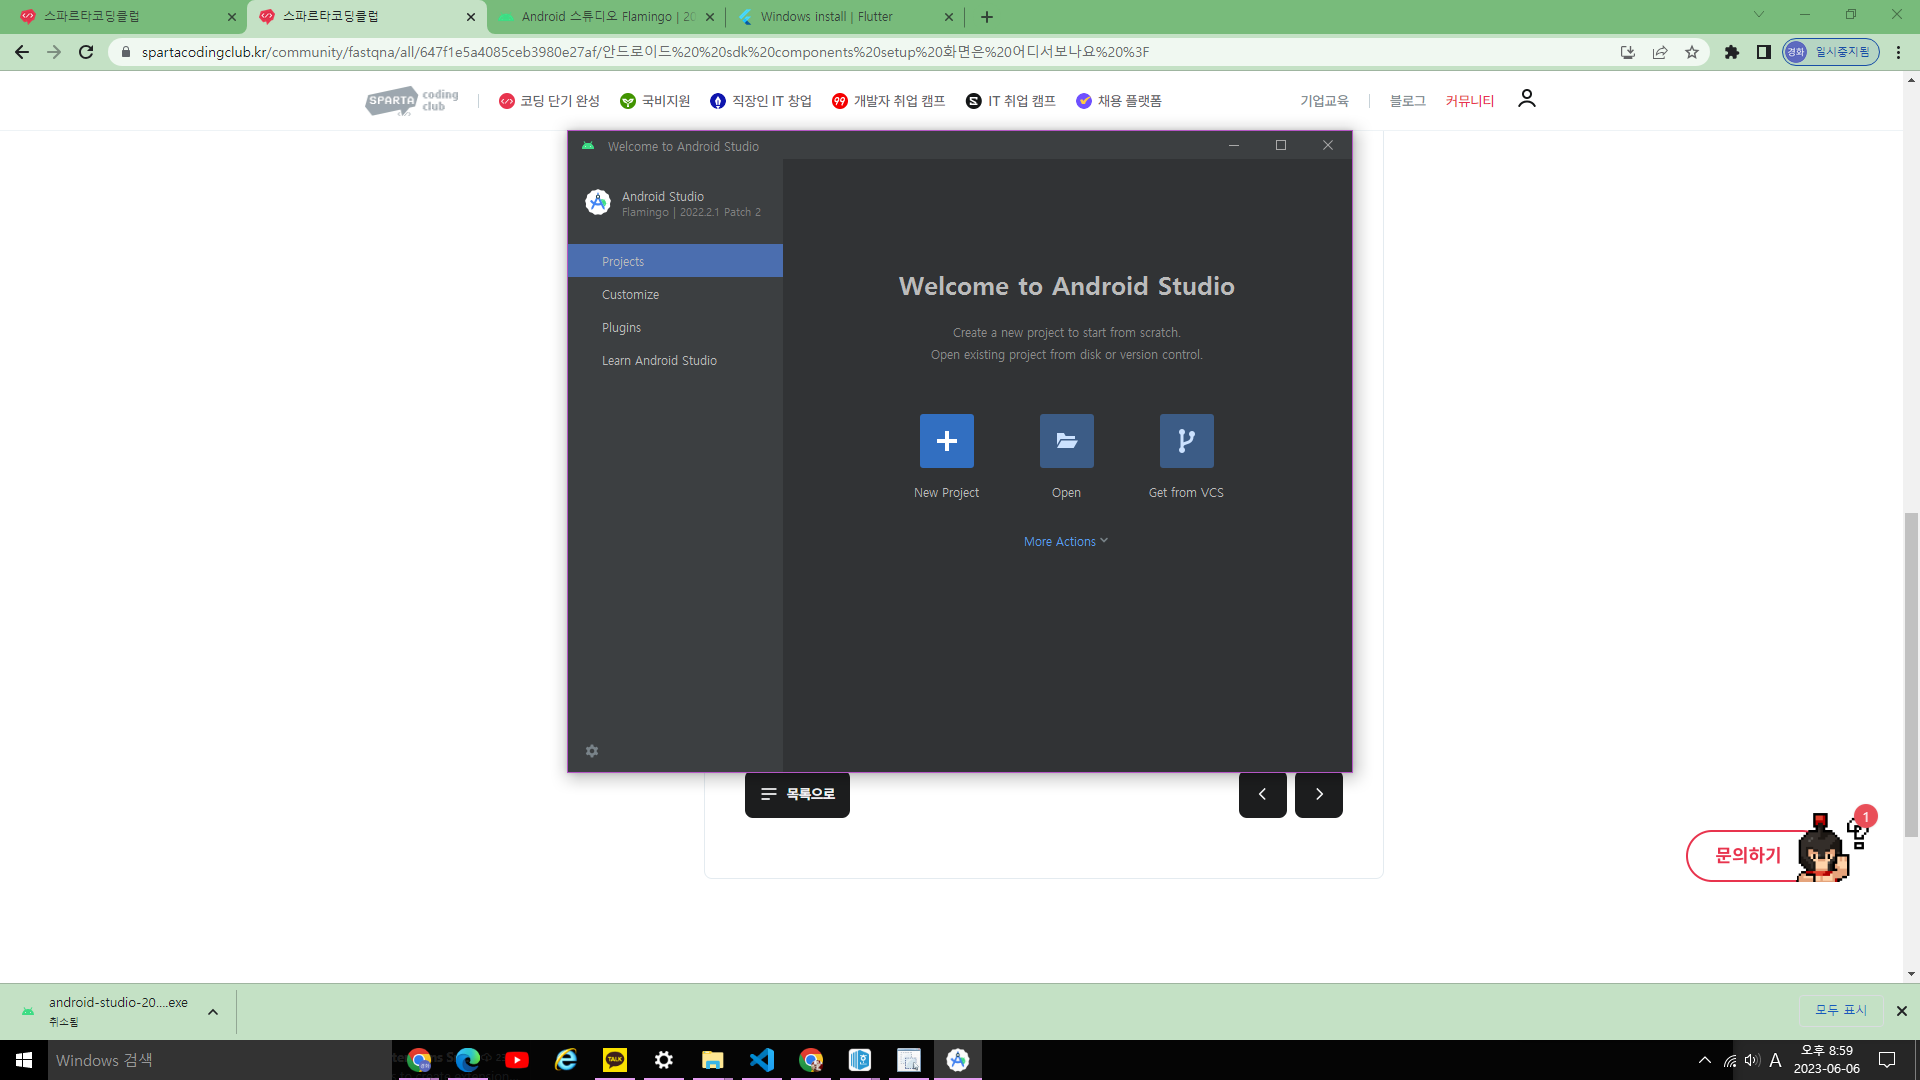This screenshot has height=1080, width=1920.
Task: Open the settings gear in Android Studio
Action: click(592, 751)
